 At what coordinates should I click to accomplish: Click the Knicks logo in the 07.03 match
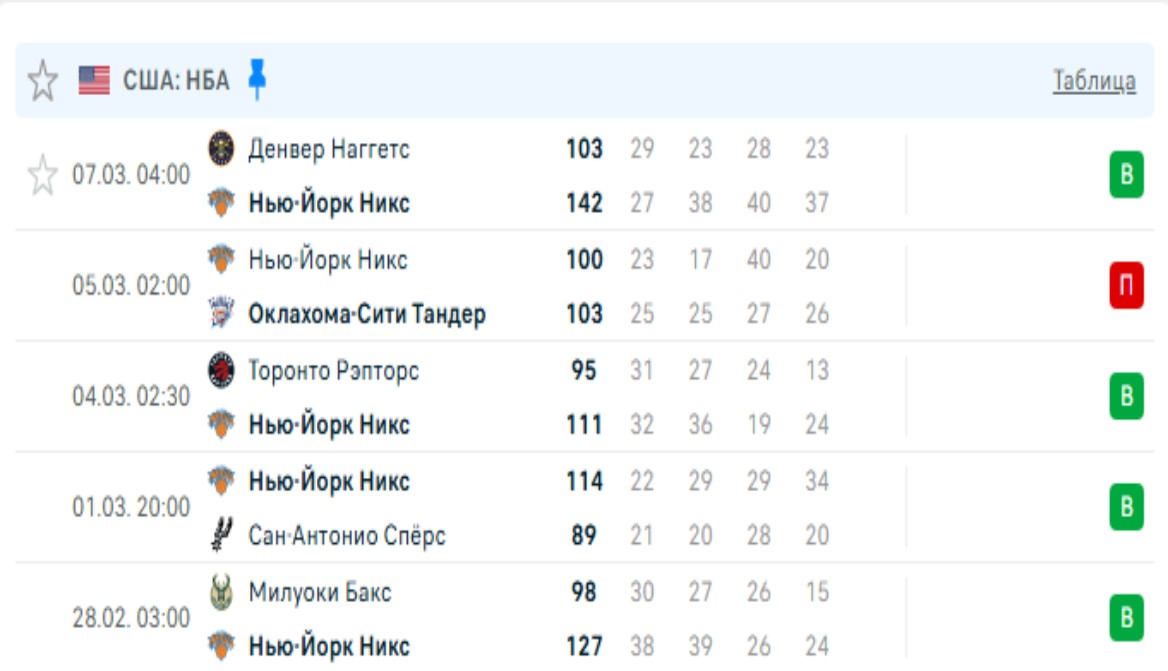pos(221,204)
